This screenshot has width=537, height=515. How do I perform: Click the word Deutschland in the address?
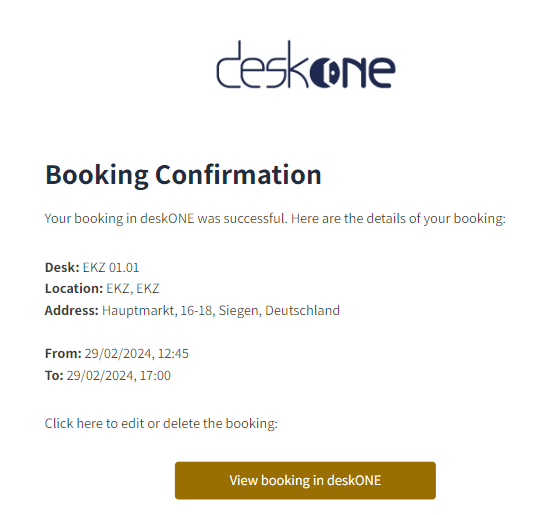[302, 311]
